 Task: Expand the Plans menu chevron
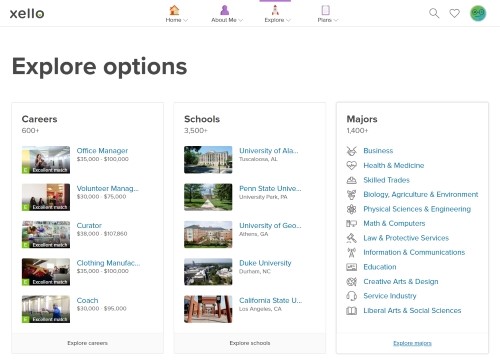click(x=336, y=20)
